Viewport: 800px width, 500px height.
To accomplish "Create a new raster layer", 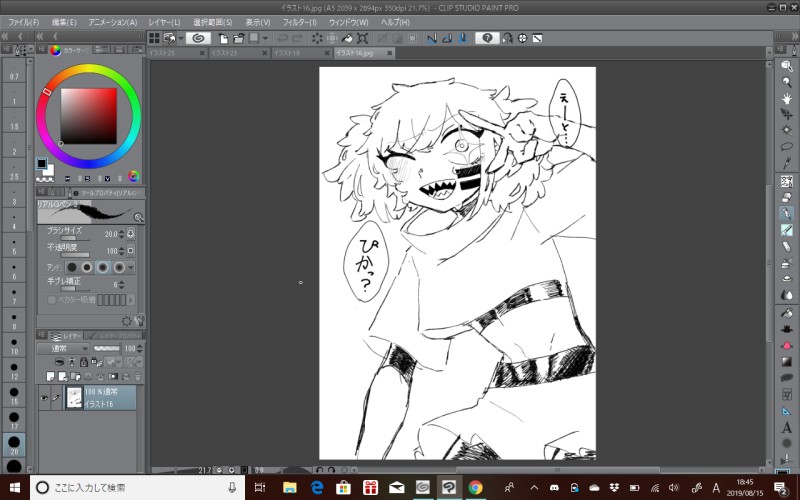I will click(x=51, y=377).
